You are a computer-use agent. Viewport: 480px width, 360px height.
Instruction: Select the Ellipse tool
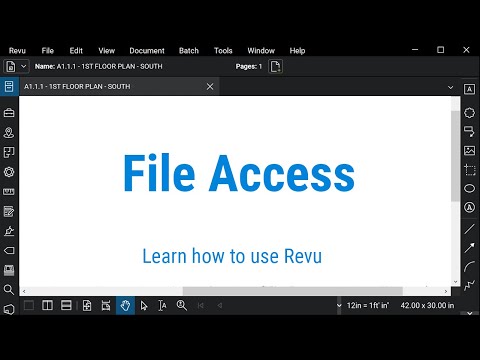[469, 189]
